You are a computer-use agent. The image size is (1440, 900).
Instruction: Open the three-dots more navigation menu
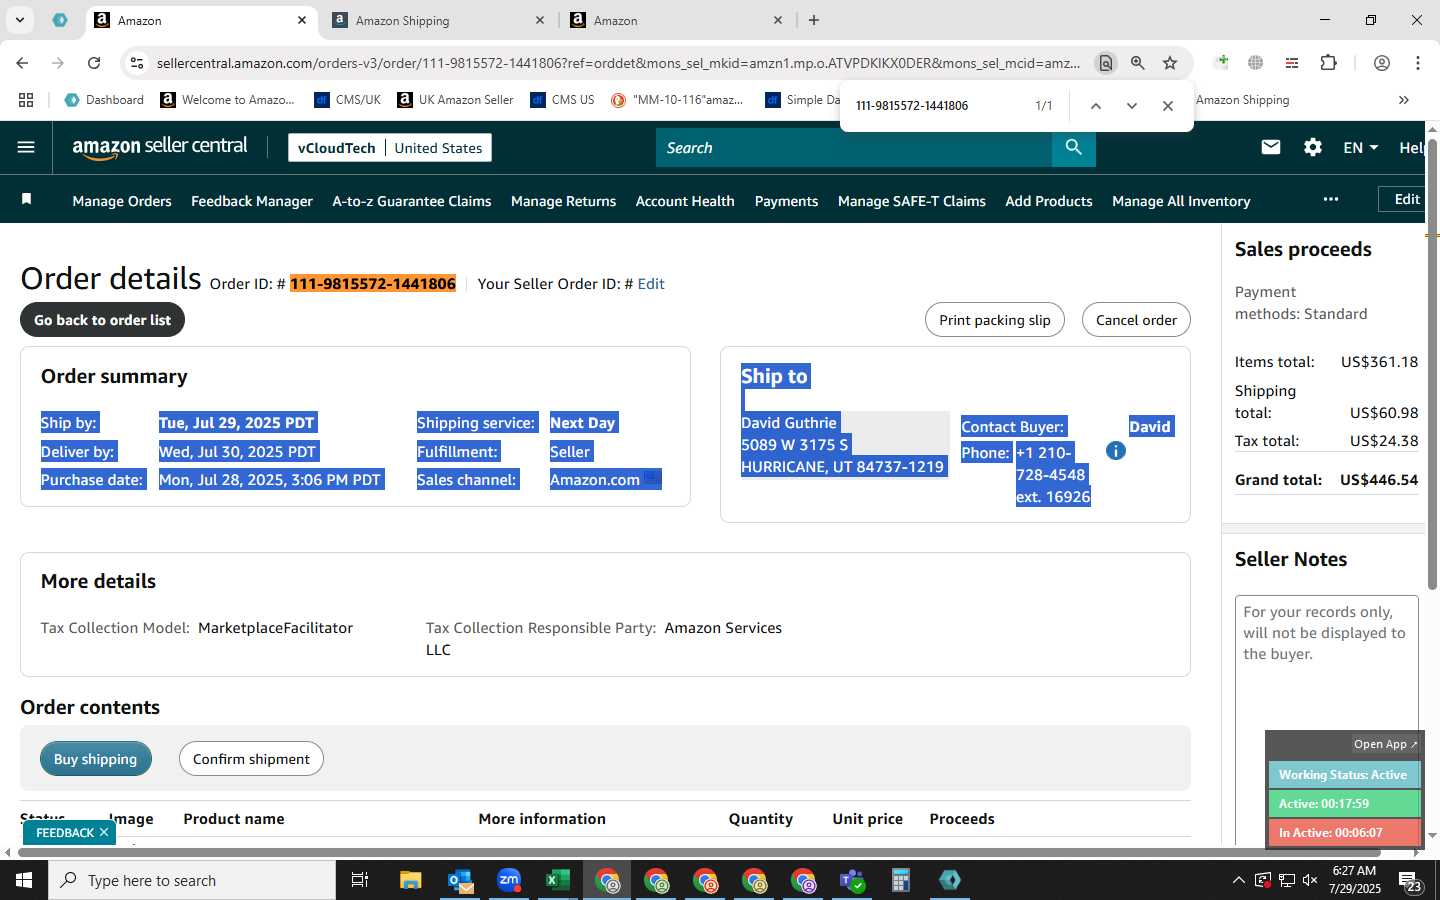1330,199
